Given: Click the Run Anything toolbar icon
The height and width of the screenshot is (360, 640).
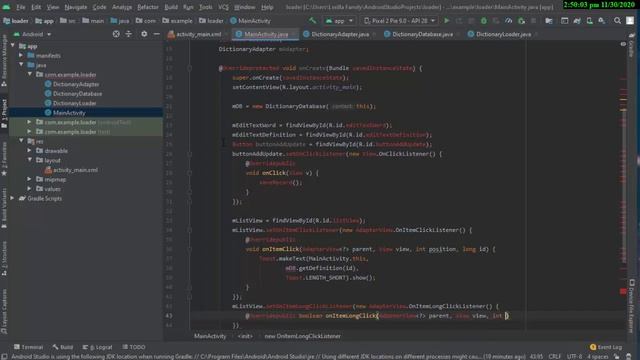Looking at the screenshot, I should pos(564,21).
